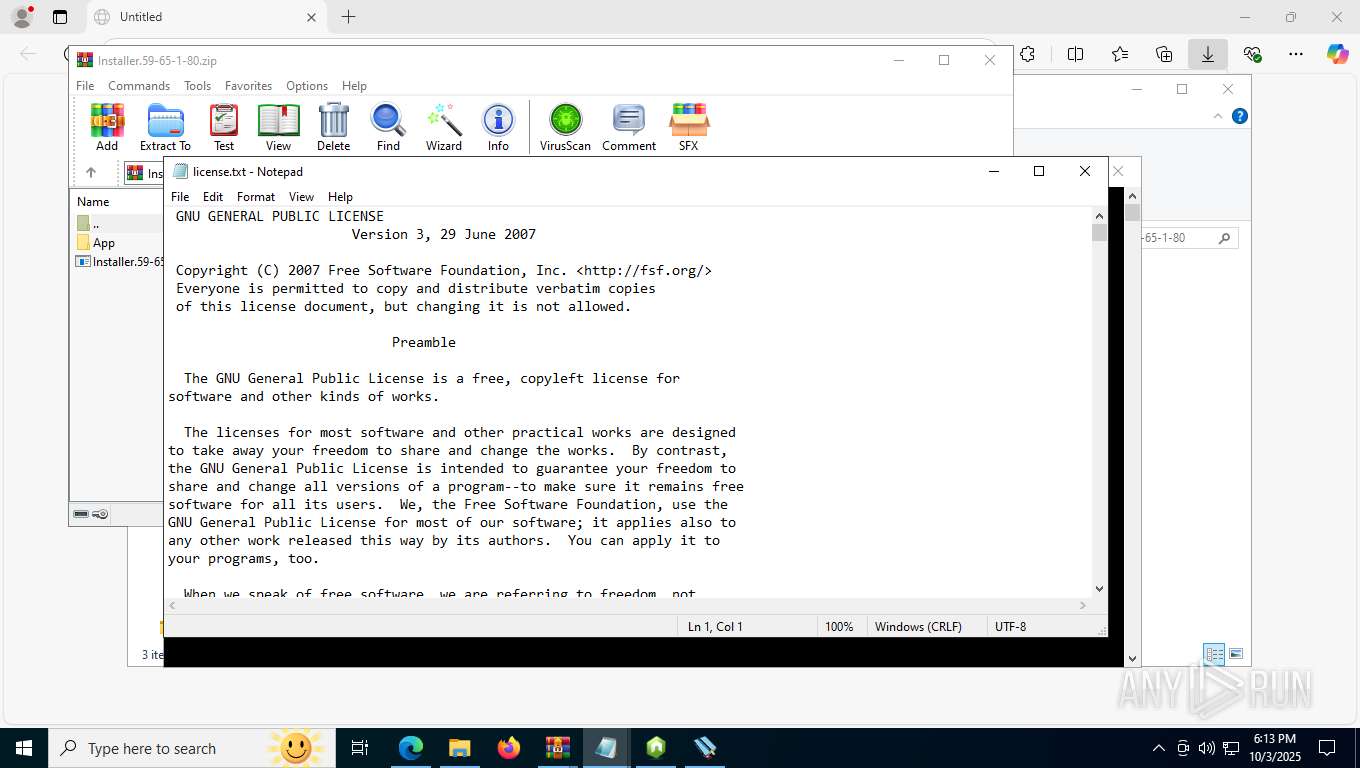
Task: Open the WinRAR File menu
Action: 85,86
